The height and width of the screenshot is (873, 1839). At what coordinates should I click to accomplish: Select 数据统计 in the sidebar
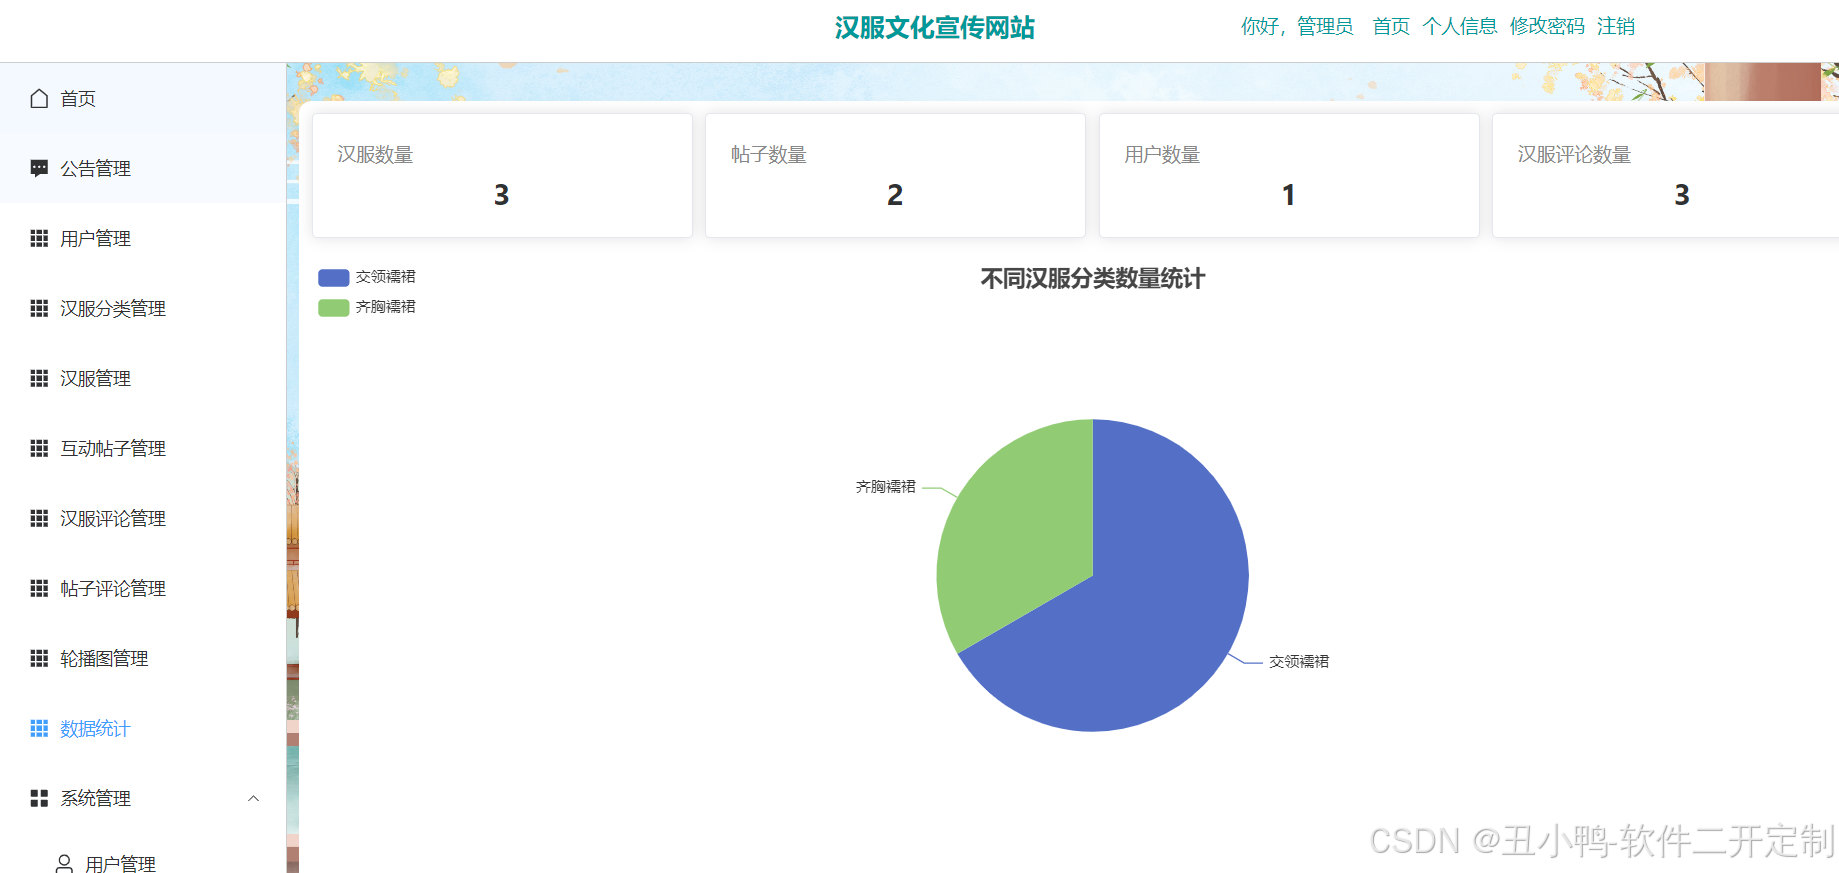click(x=143, y=728)
